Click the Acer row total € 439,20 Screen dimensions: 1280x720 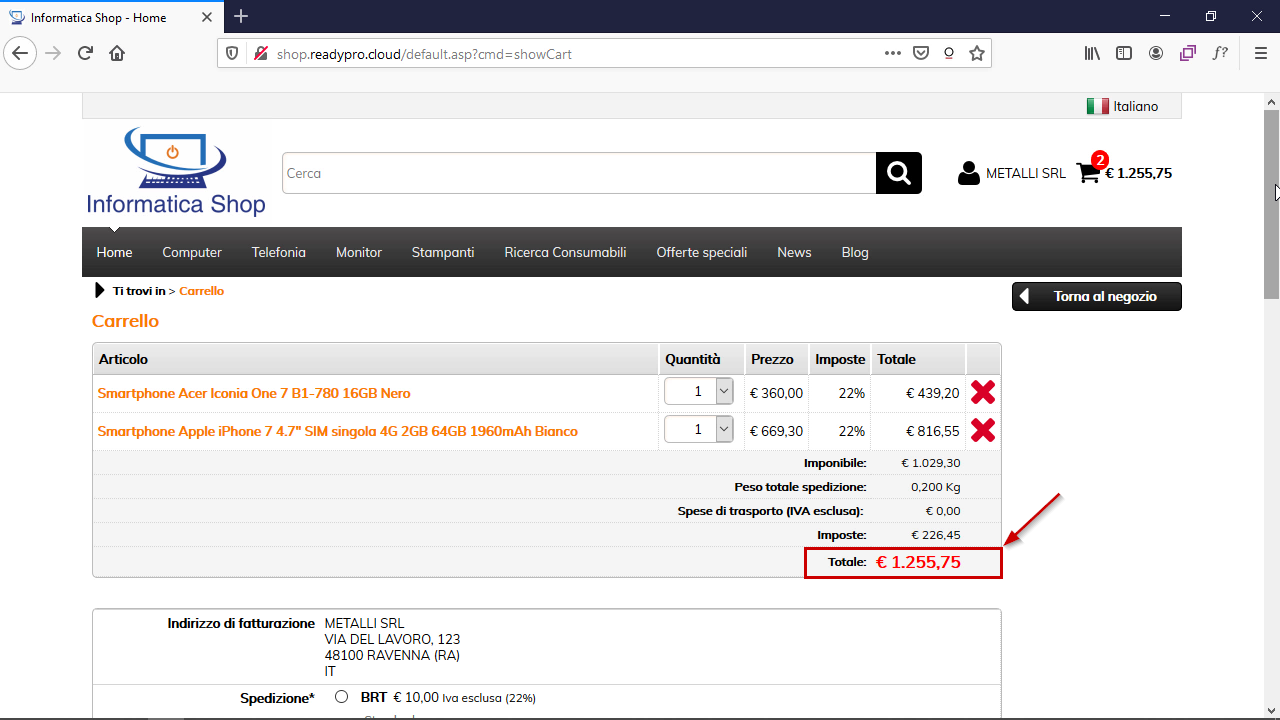point(933,393)
